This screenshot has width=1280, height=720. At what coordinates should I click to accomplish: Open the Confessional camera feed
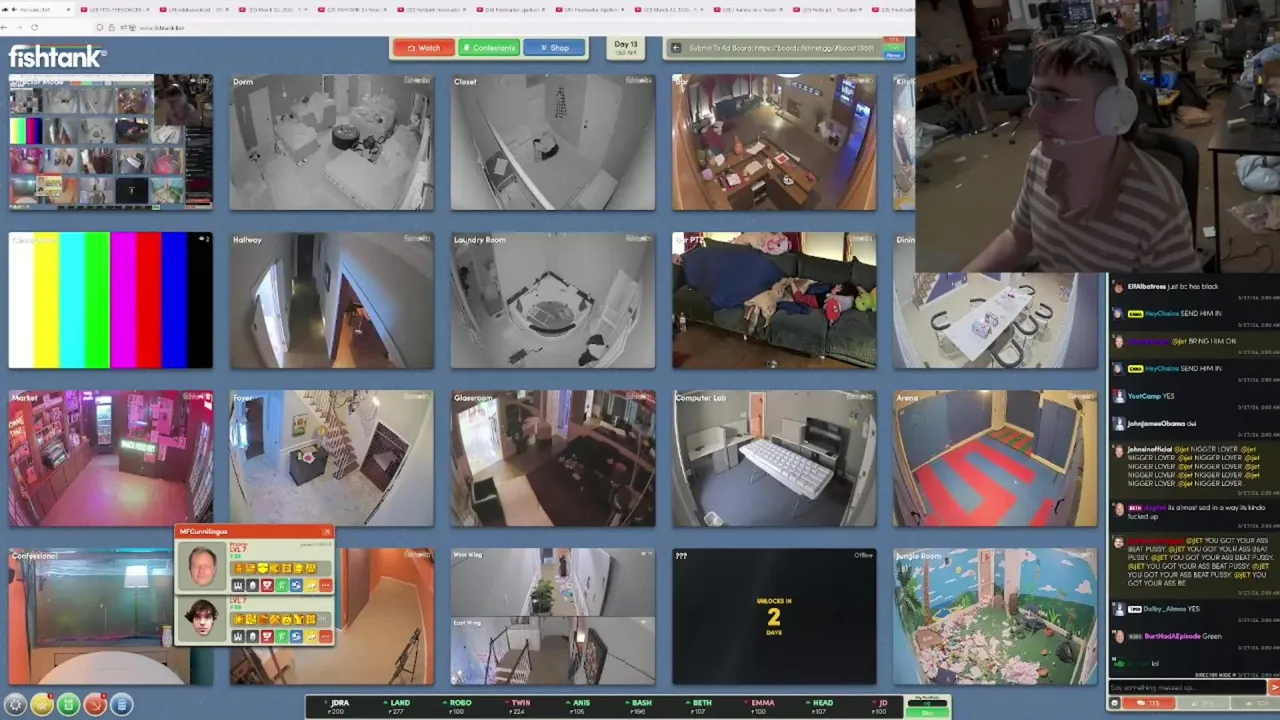pyautogui.click(x=90, y=616)
